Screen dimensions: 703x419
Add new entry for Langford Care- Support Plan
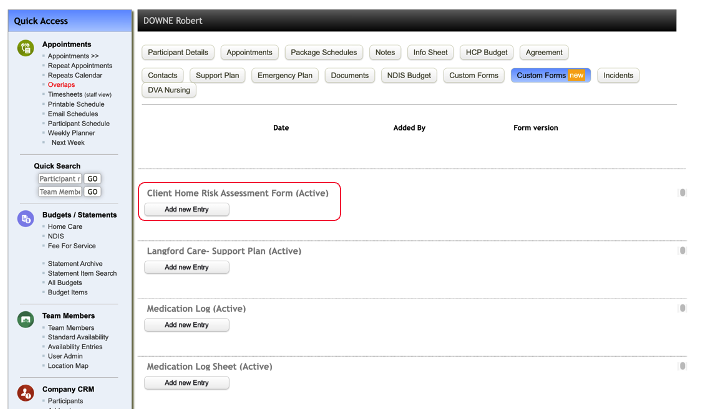[x=187, y=267]
